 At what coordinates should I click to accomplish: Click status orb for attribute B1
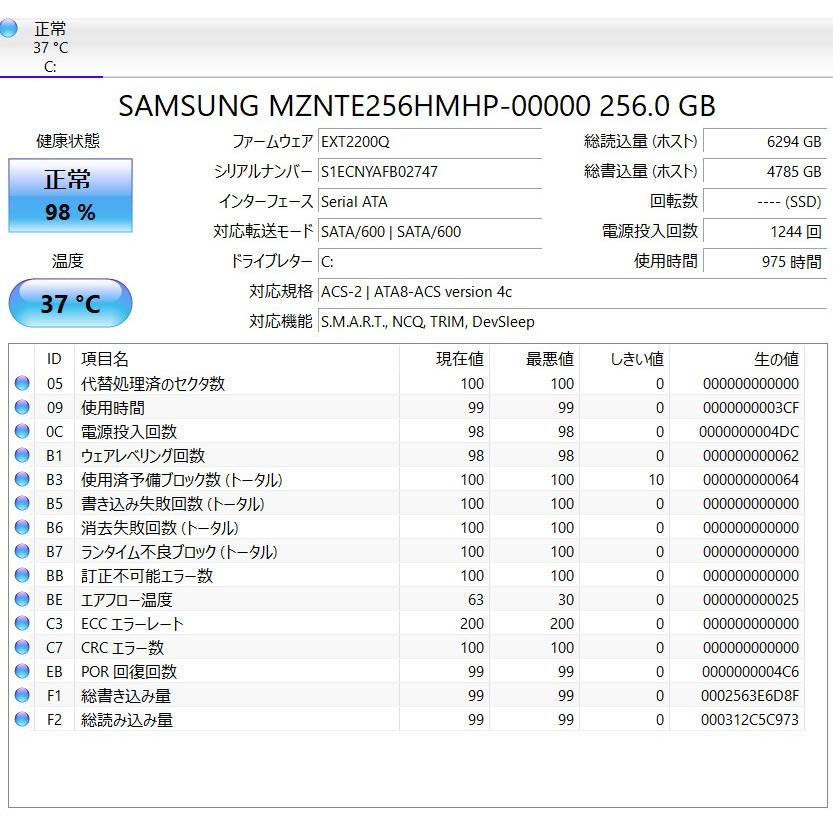22,455
